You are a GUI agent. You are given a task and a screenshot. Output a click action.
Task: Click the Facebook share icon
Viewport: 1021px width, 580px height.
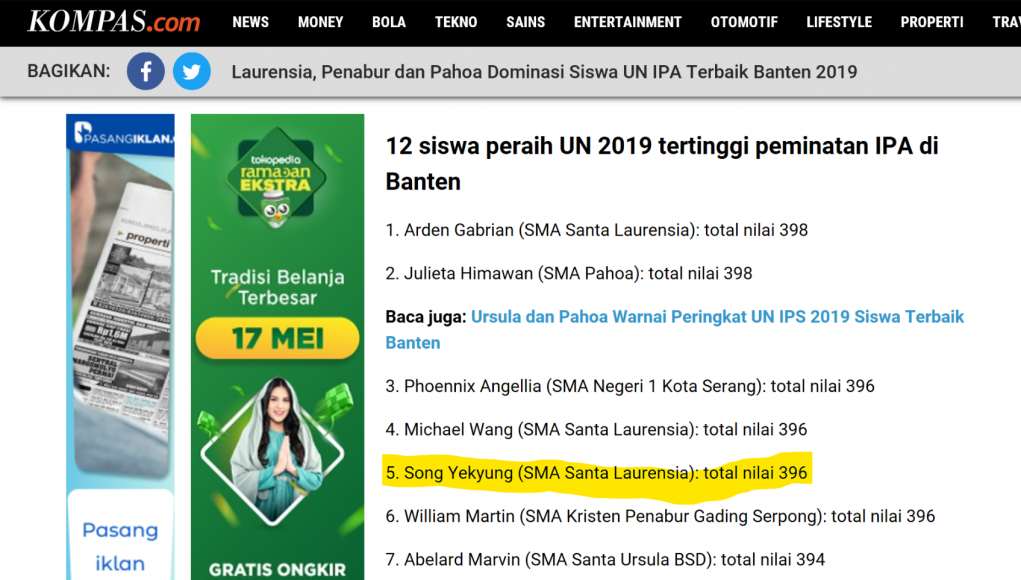(146, 72)
